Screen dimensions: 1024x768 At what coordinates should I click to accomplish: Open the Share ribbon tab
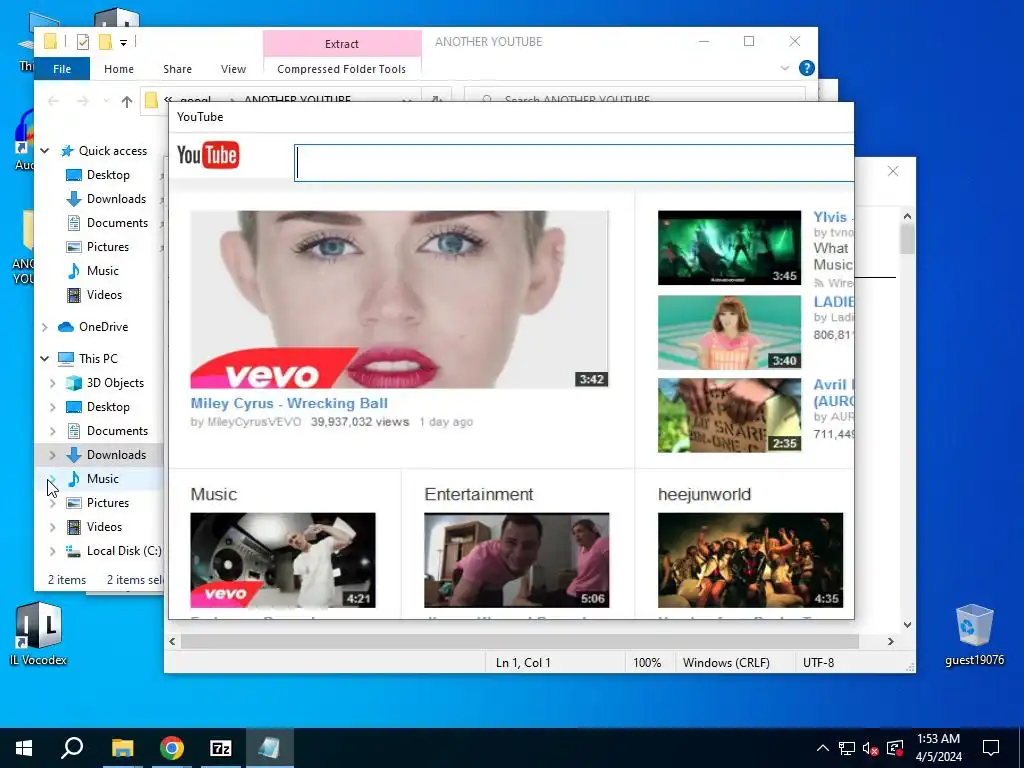point(178,69)
